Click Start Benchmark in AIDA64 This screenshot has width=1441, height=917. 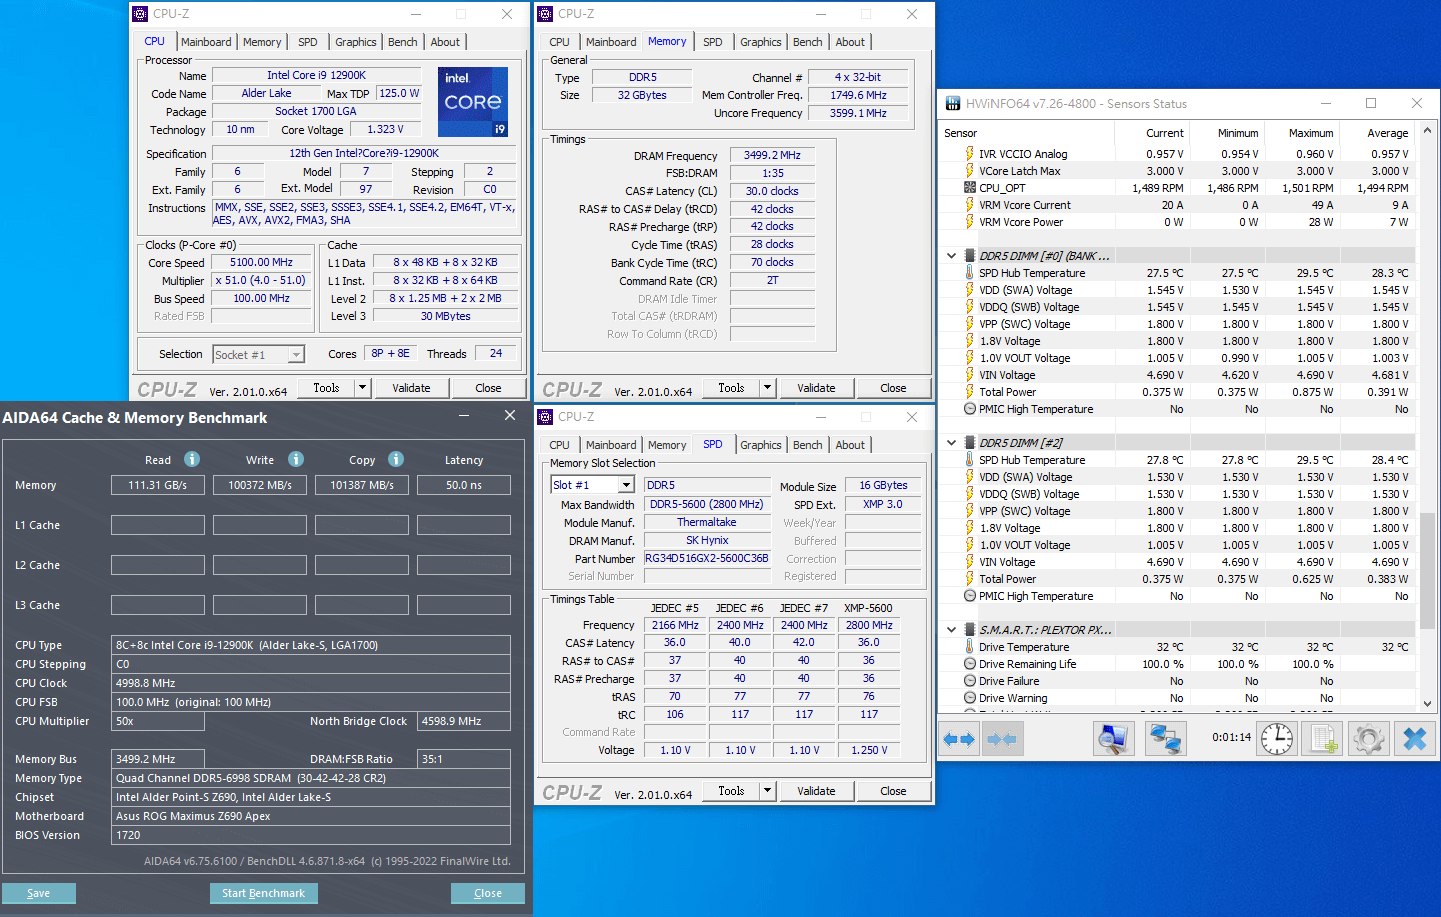point(264,893)
